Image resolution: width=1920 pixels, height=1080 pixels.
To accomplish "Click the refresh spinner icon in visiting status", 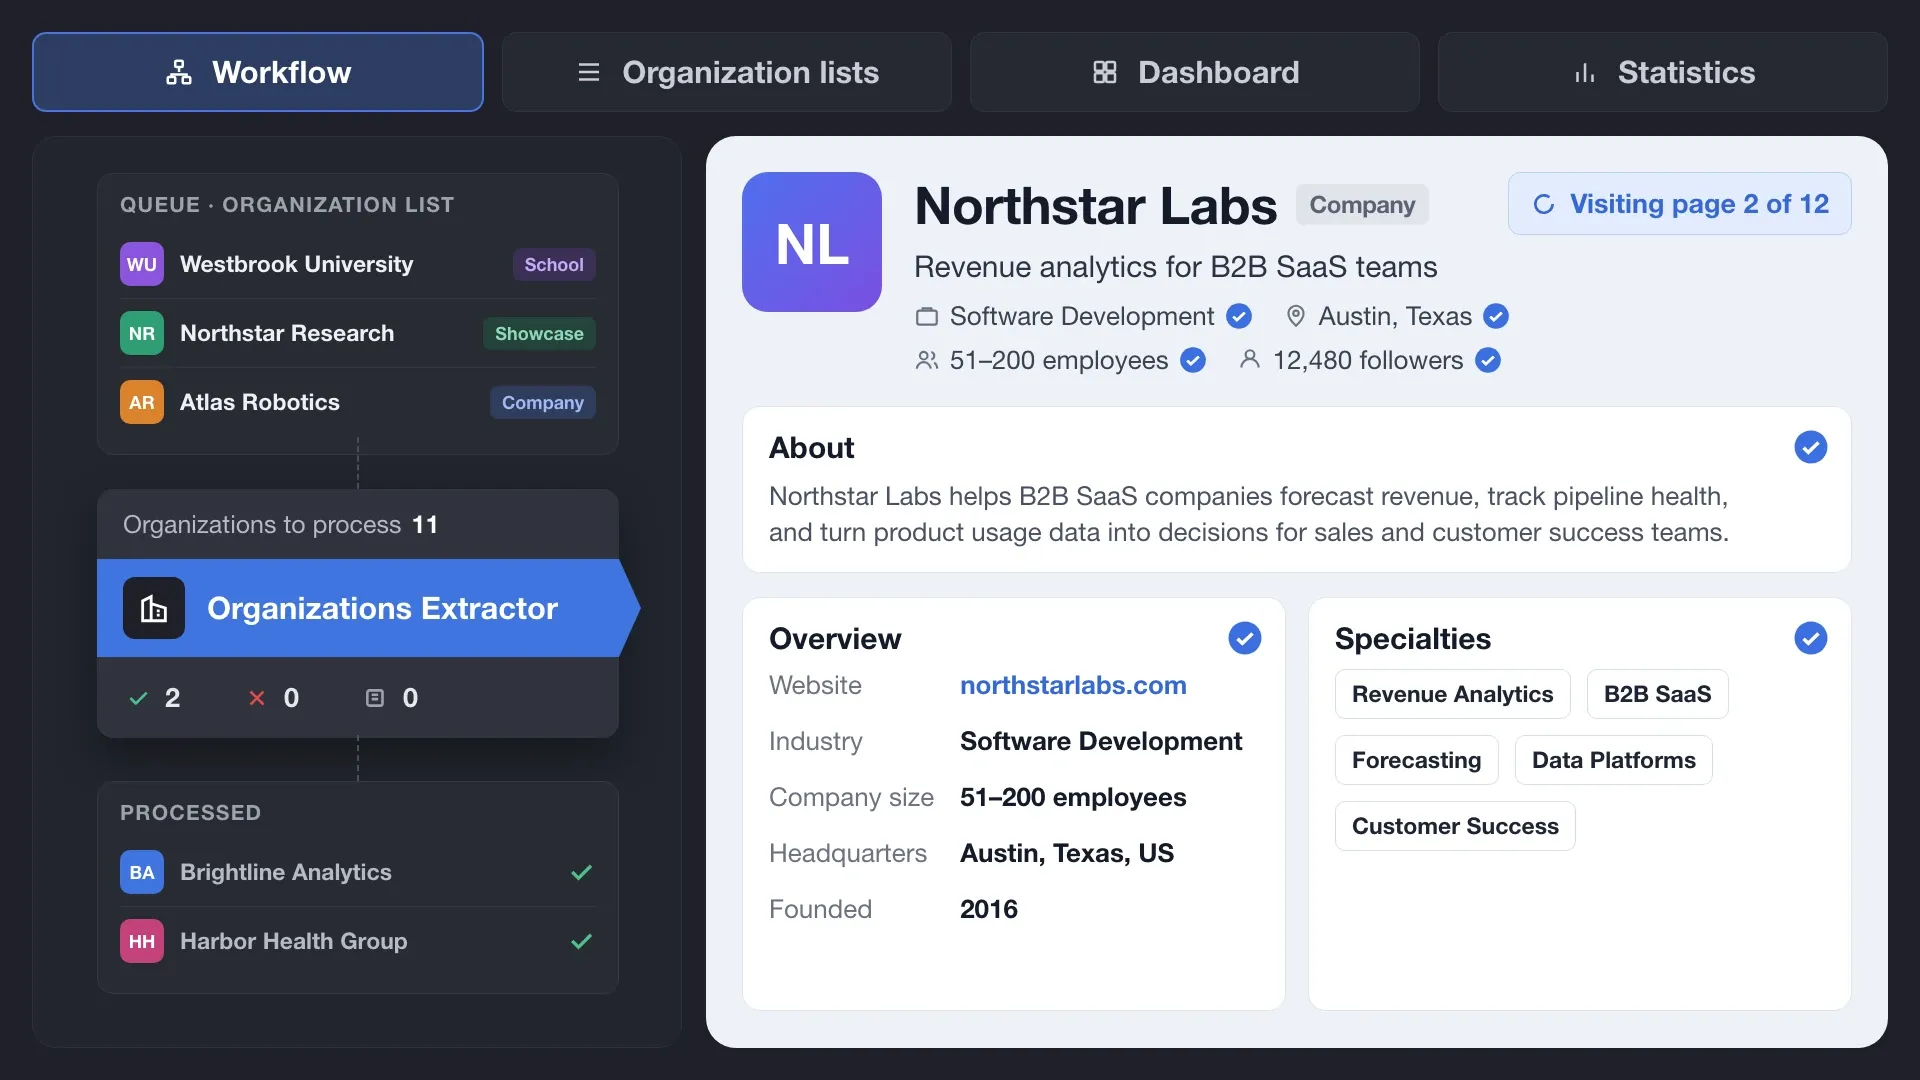I will (x=1544, y=204).
